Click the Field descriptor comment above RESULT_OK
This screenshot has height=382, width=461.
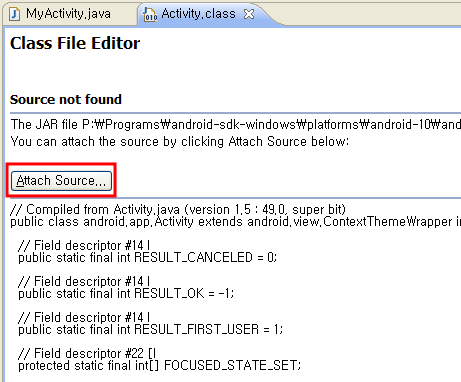click(84, 282)
